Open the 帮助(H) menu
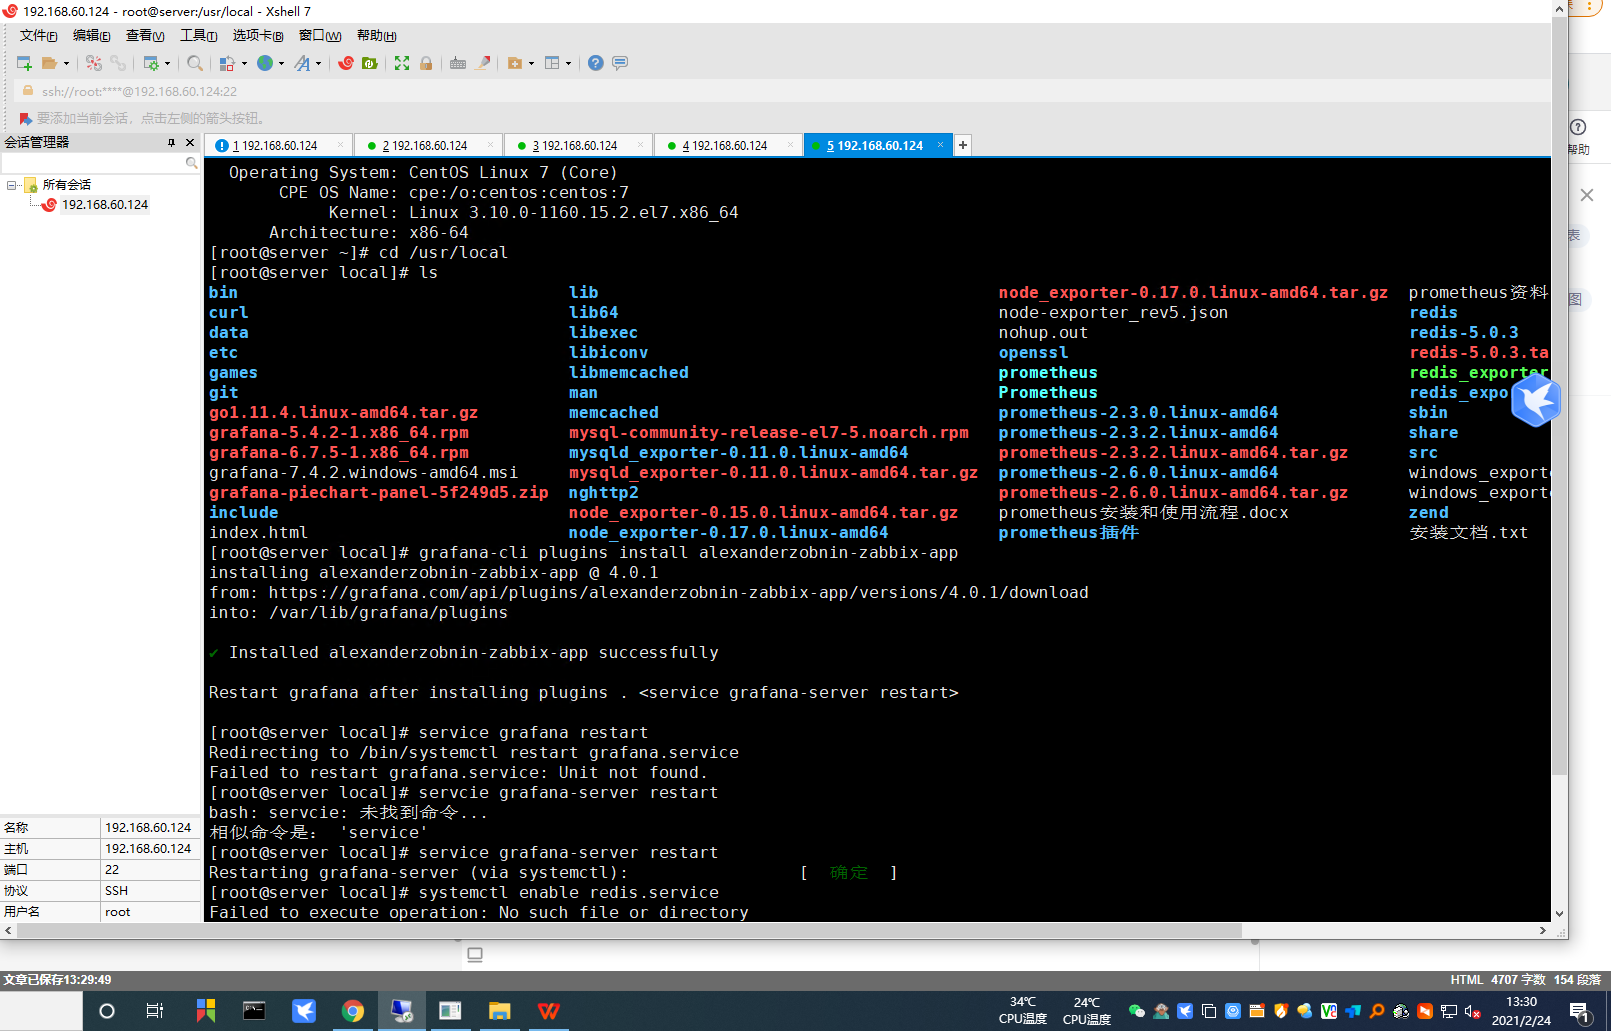Image resolution: width=1611 pixels, height=1031 pixels. click(376, 36)
